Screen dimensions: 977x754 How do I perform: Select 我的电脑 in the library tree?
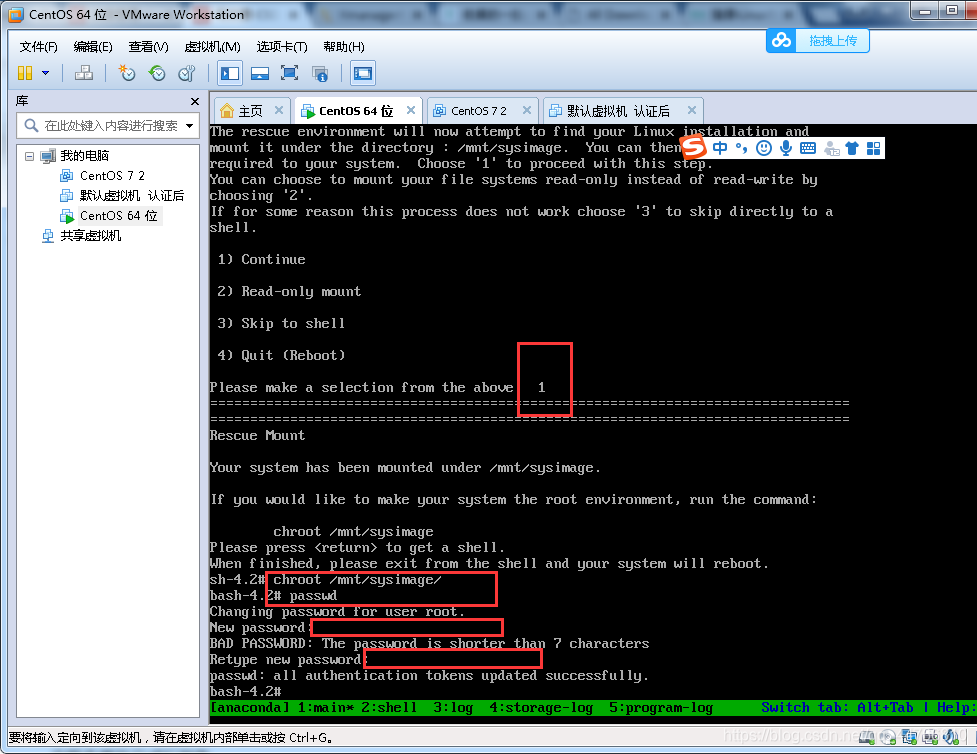[84, 156]
